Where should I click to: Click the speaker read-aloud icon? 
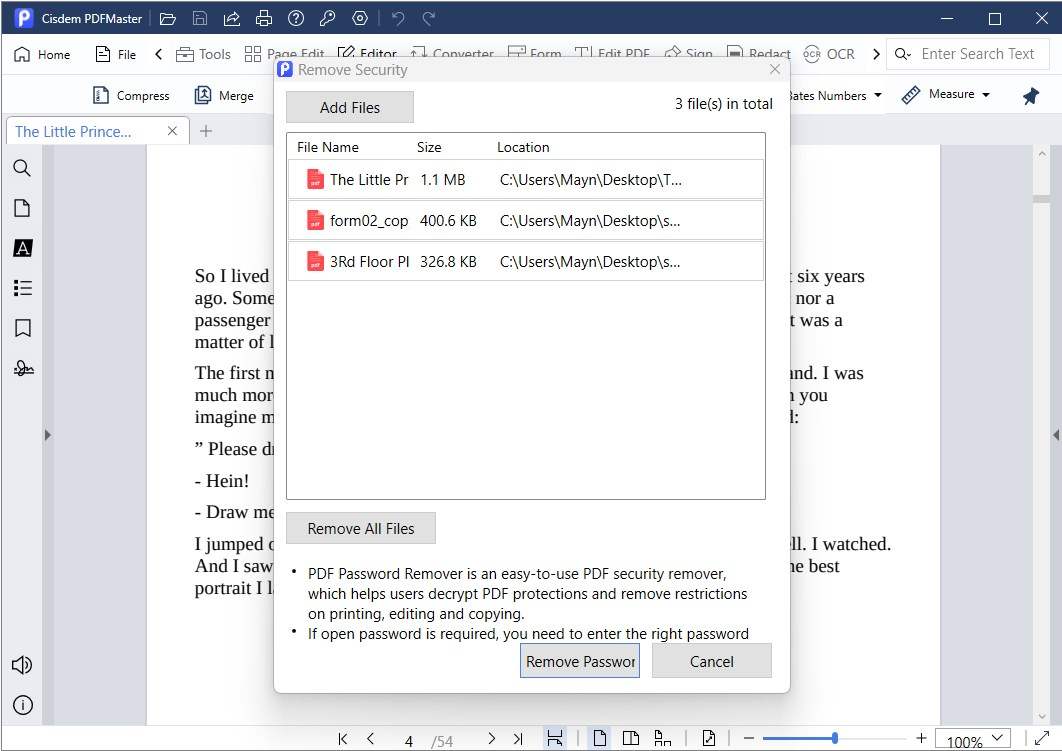[22, 665]
